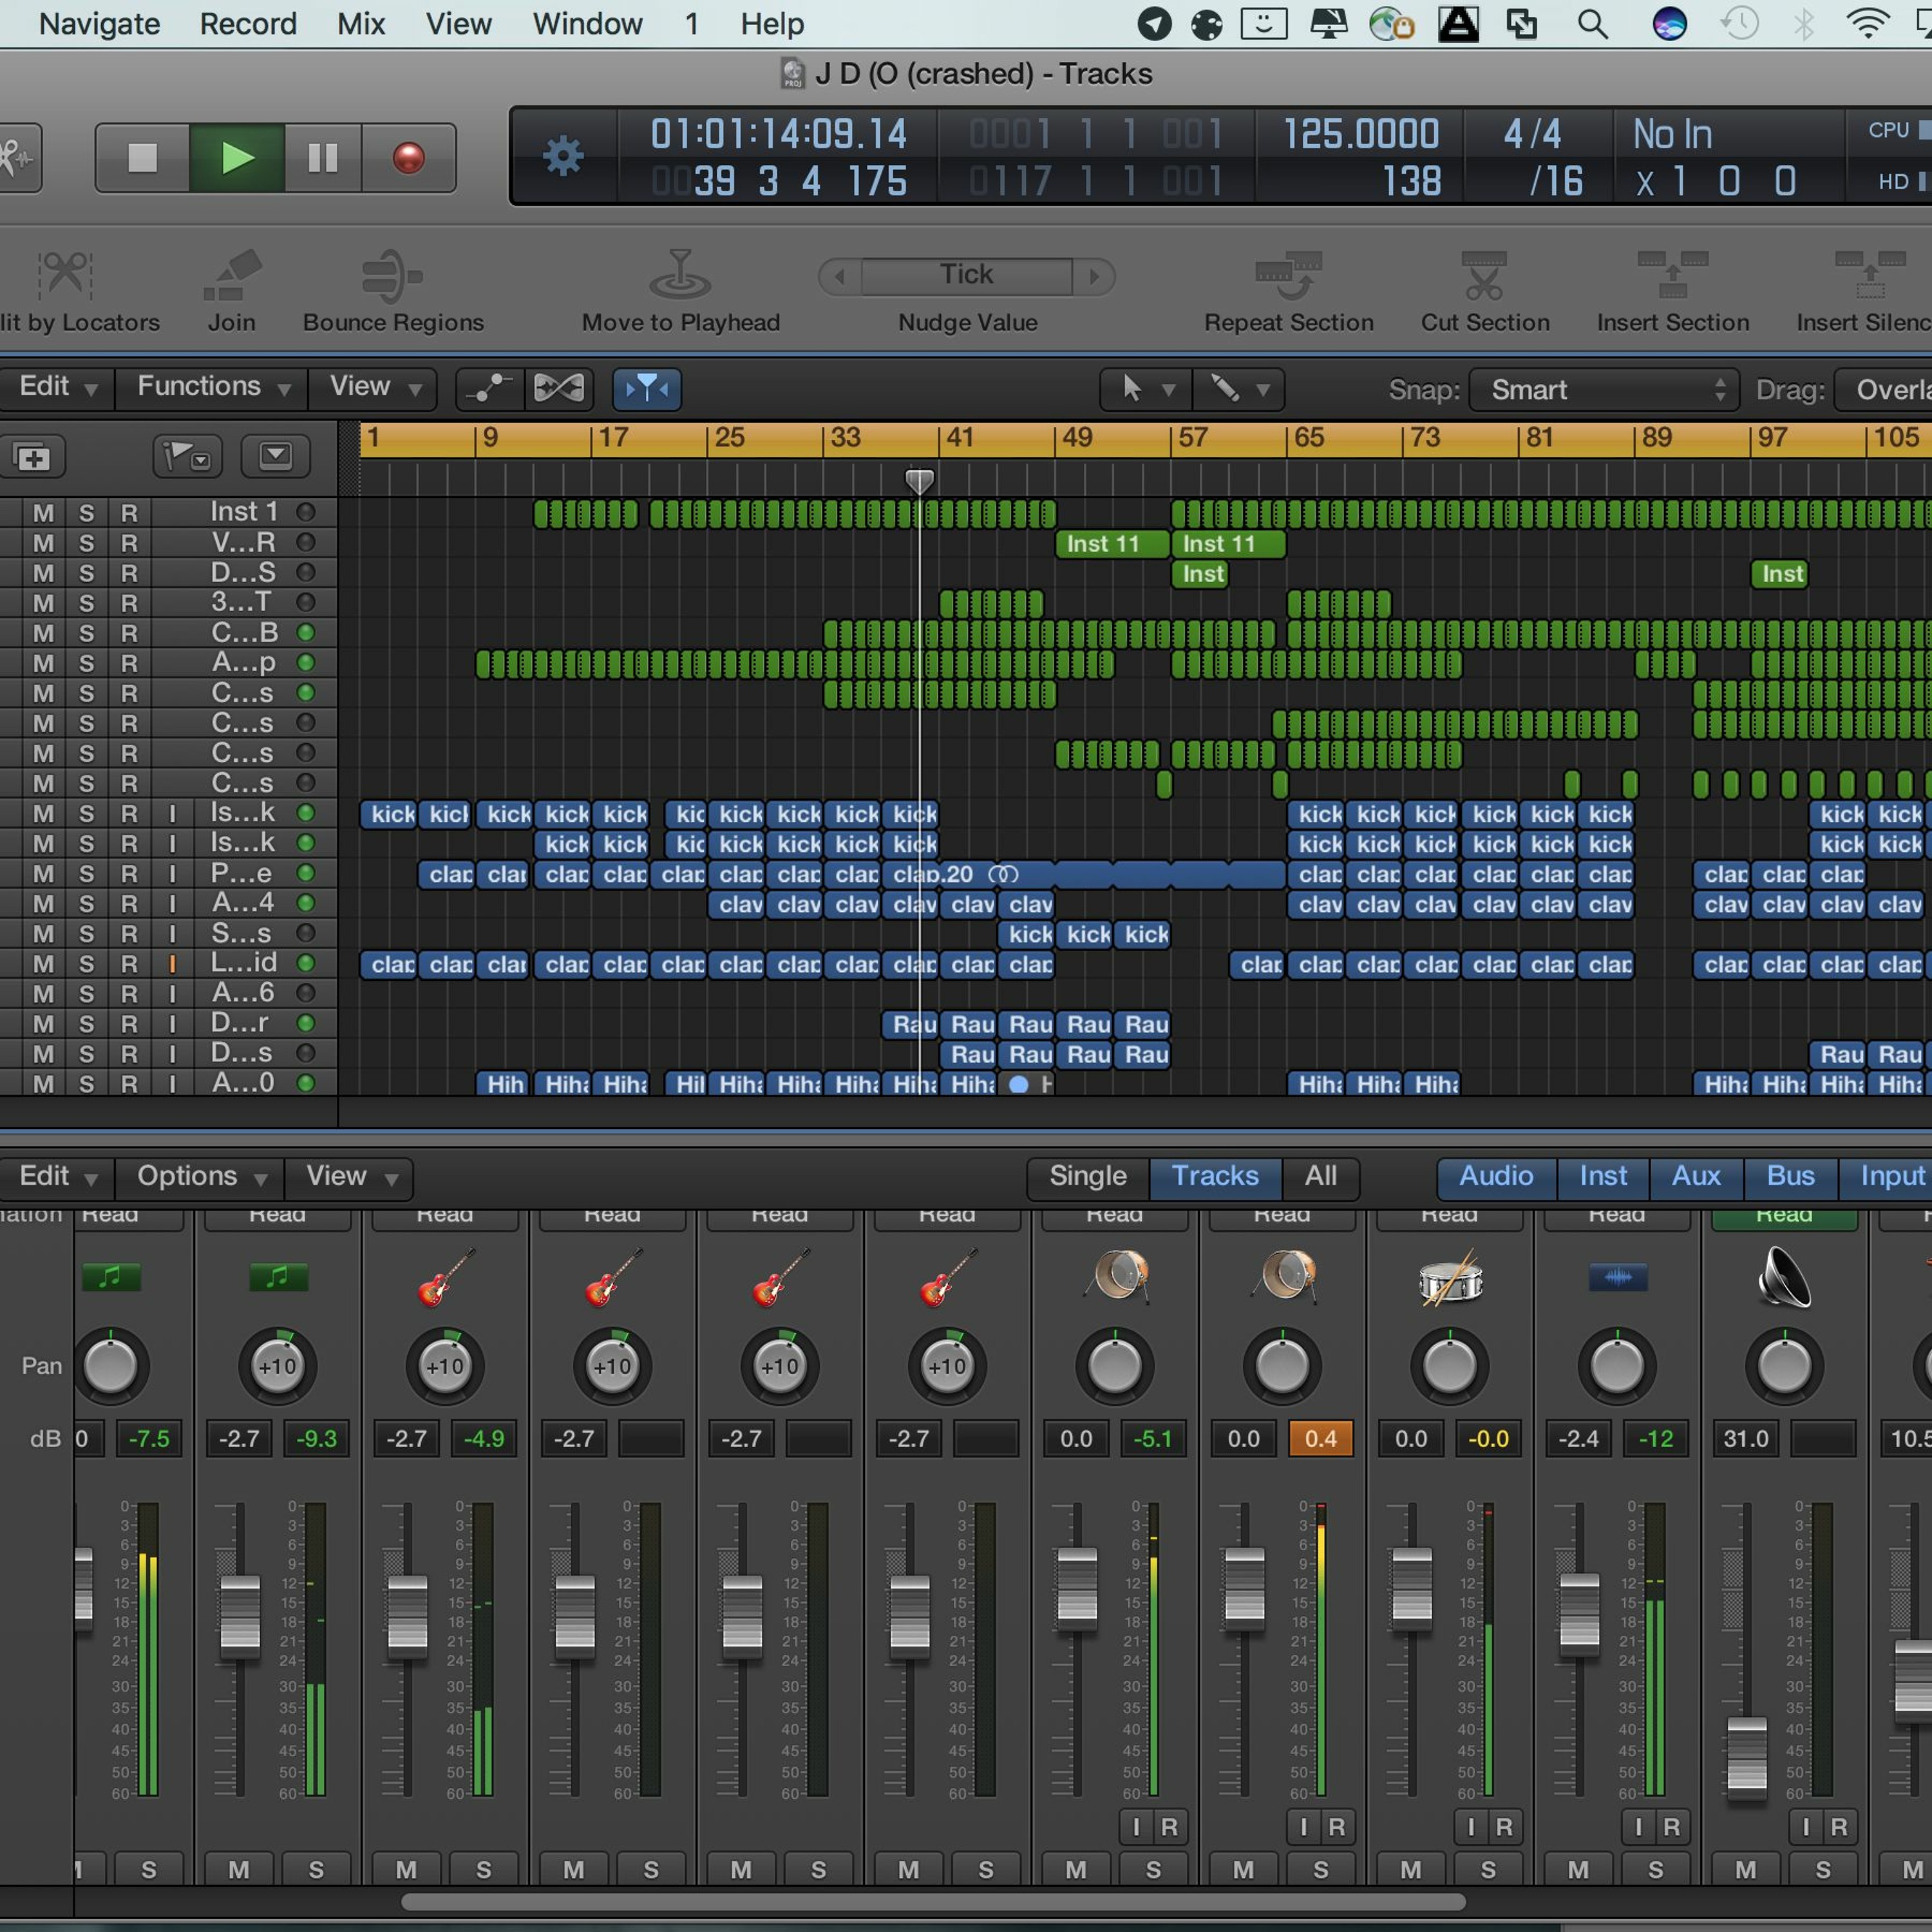This screenshot has height=1932, width=1932.
Task: Record-enable the D...S track
Action: (x=129, y=573)
